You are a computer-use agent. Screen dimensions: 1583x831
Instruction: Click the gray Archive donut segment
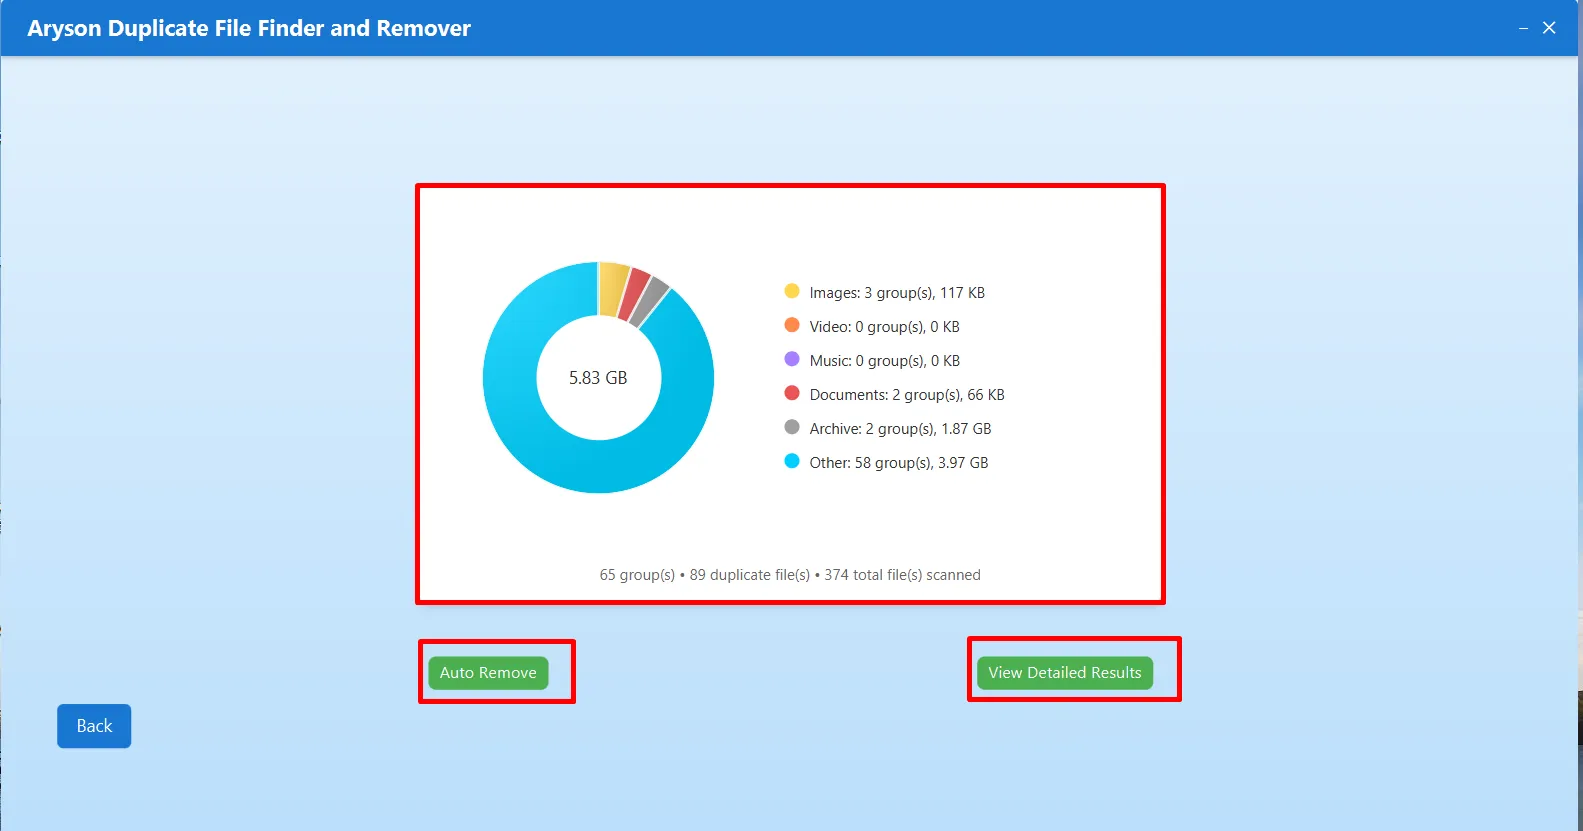pyautogui.click(x=650, y=303)
